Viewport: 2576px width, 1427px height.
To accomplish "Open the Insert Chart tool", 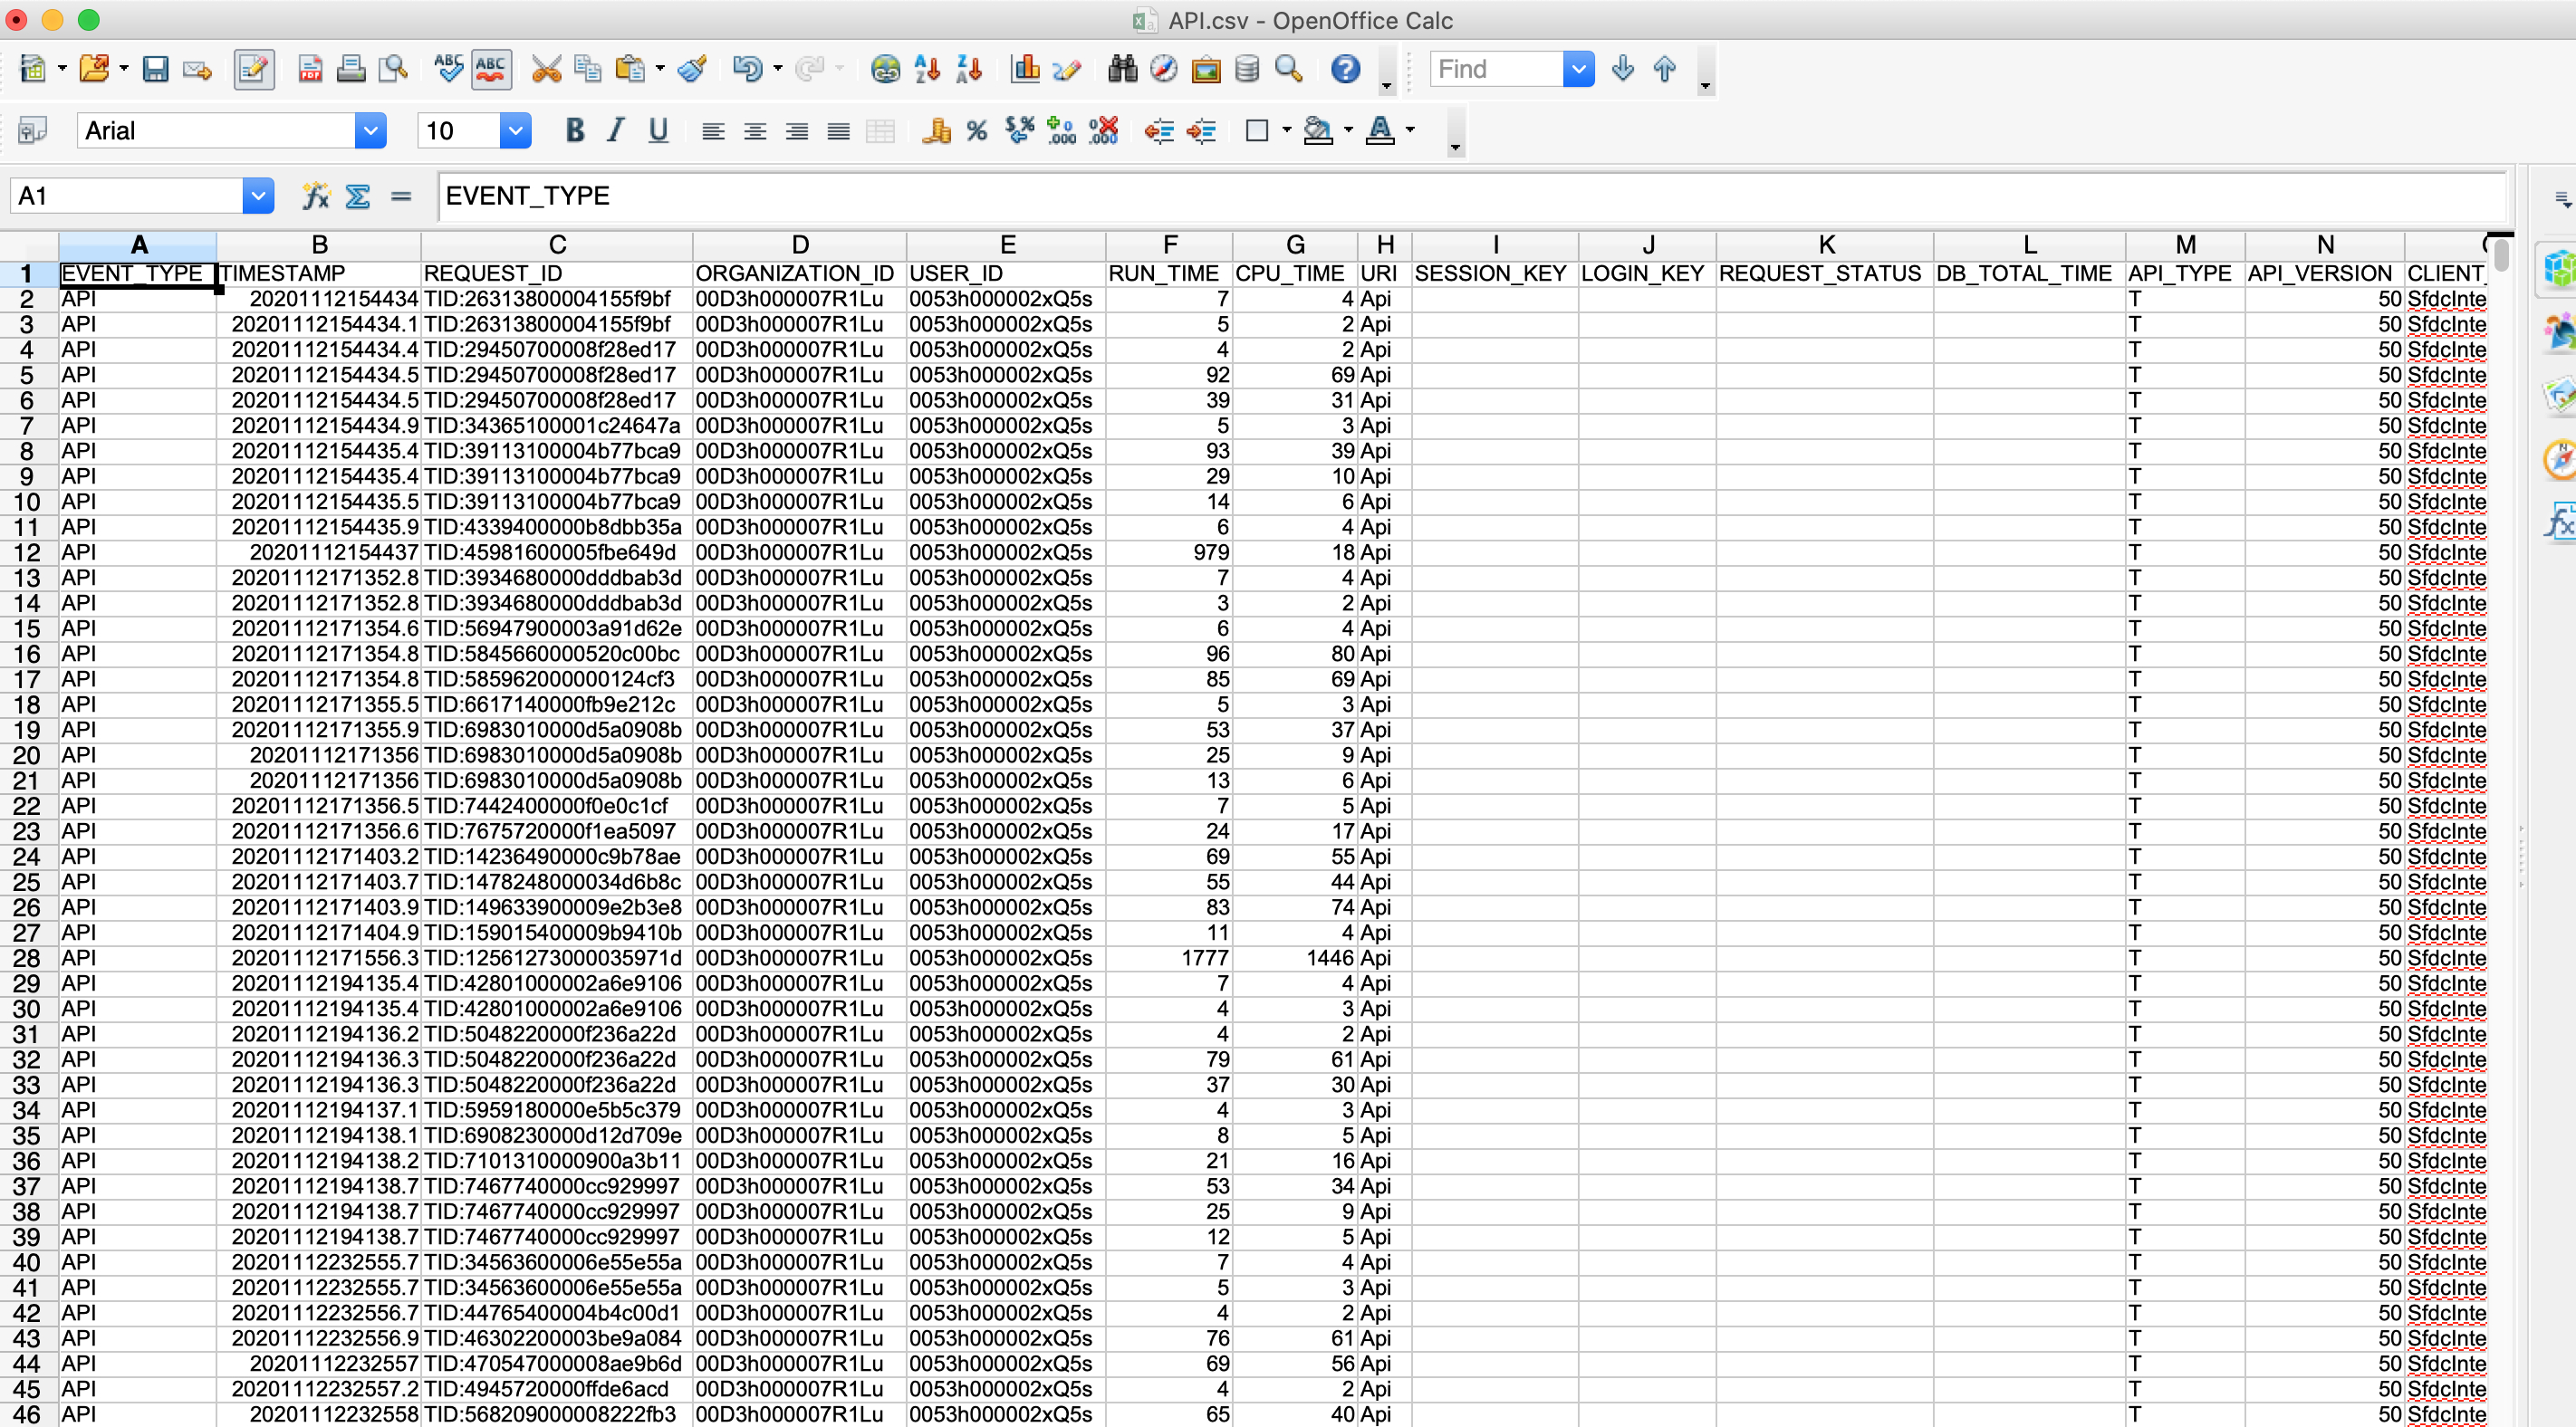I will pos(1025,69).
